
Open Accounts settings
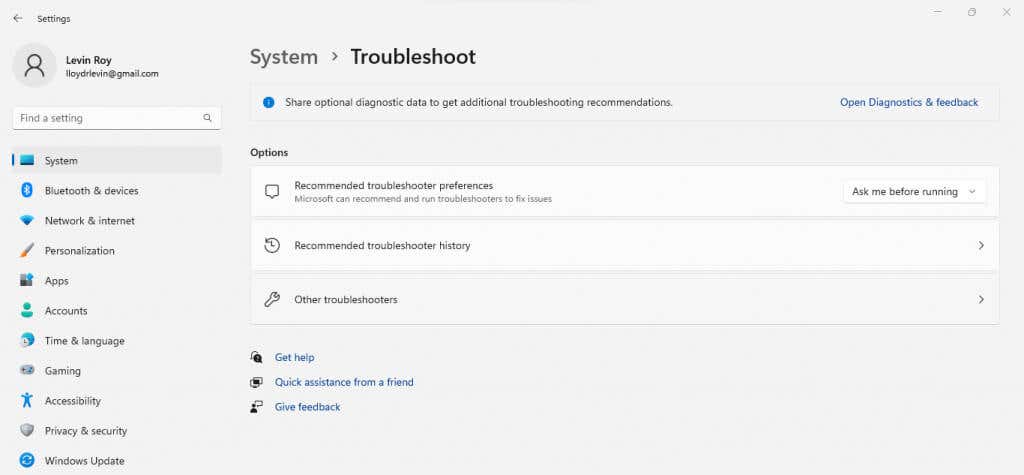(x=117, y=310)
